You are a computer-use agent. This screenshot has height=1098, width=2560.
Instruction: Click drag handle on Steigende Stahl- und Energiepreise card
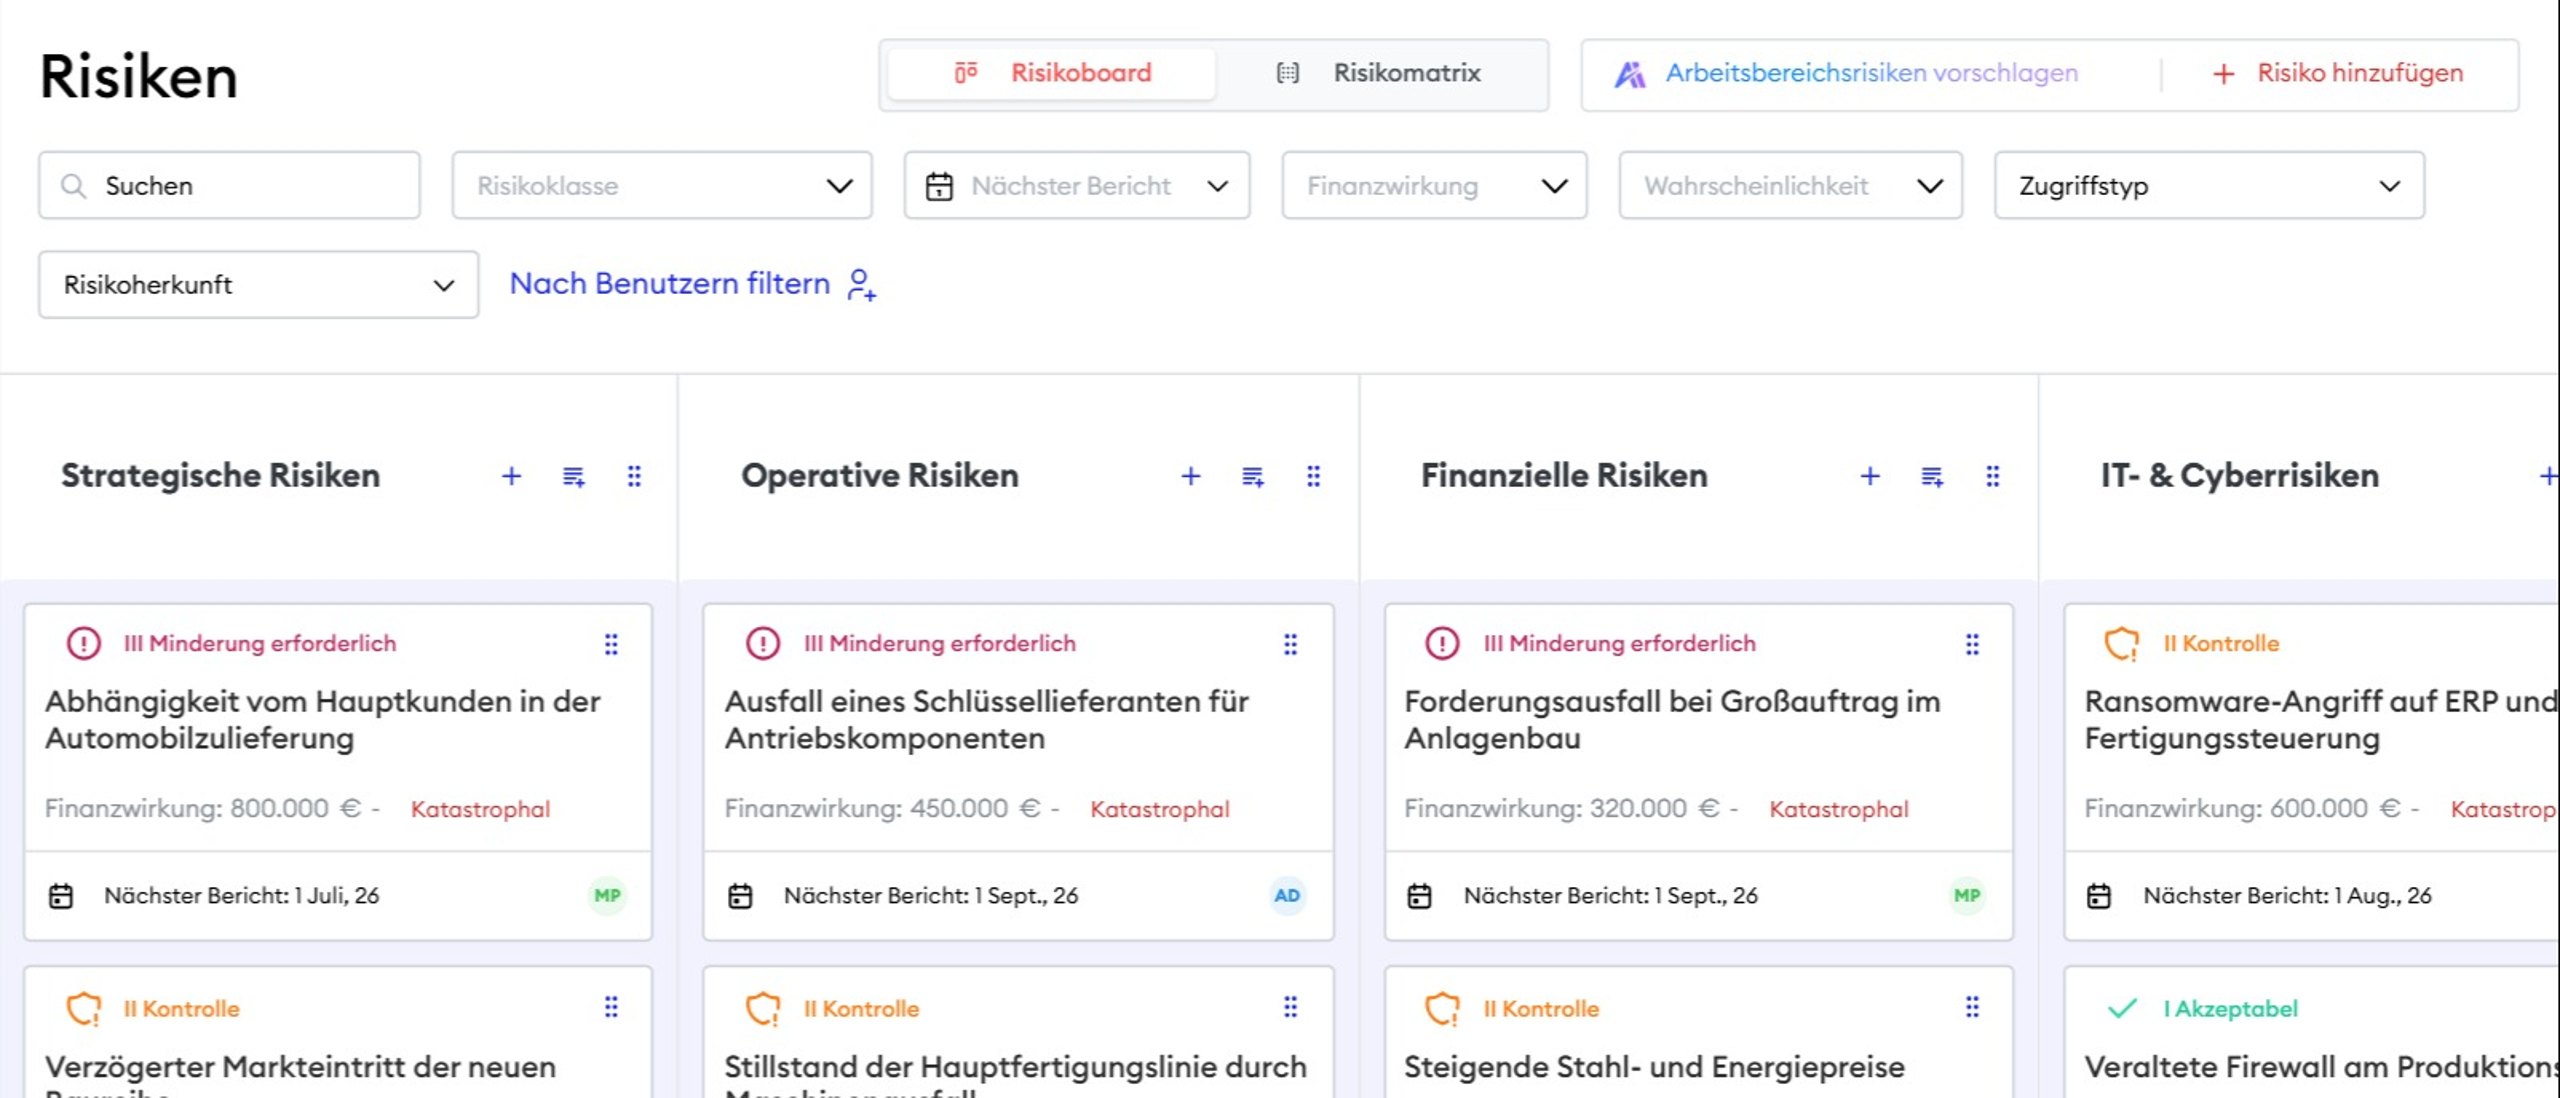pyautogui.click(x=1972, y=1007)
